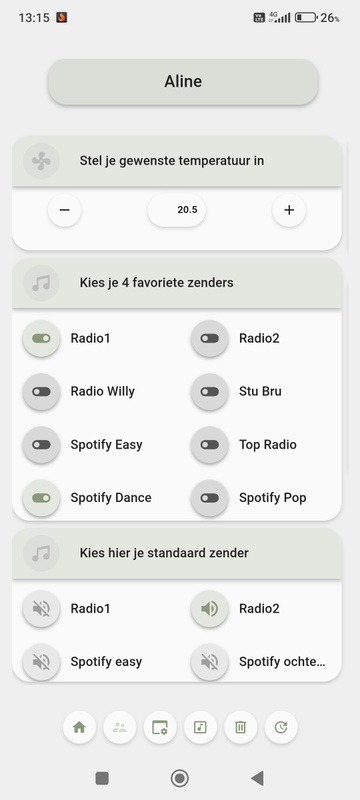Image resolution: width=360 pixels, height=800 pixels.
Task: Select Radio2 speaker icon as standard station
Action: click(210, 609)
